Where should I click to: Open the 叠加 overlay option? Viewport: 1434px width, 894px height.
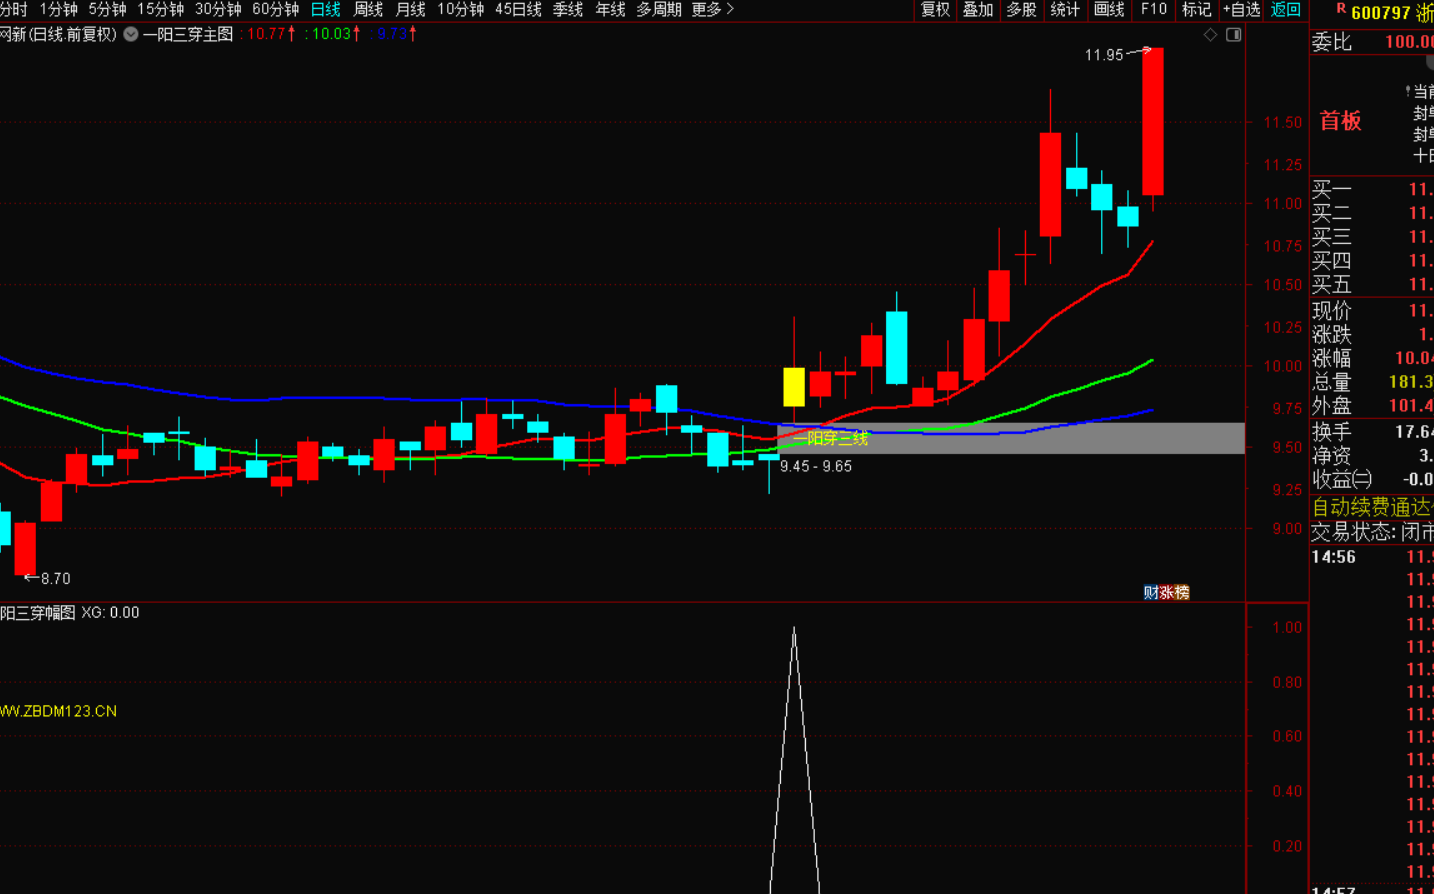click(978, 9)
